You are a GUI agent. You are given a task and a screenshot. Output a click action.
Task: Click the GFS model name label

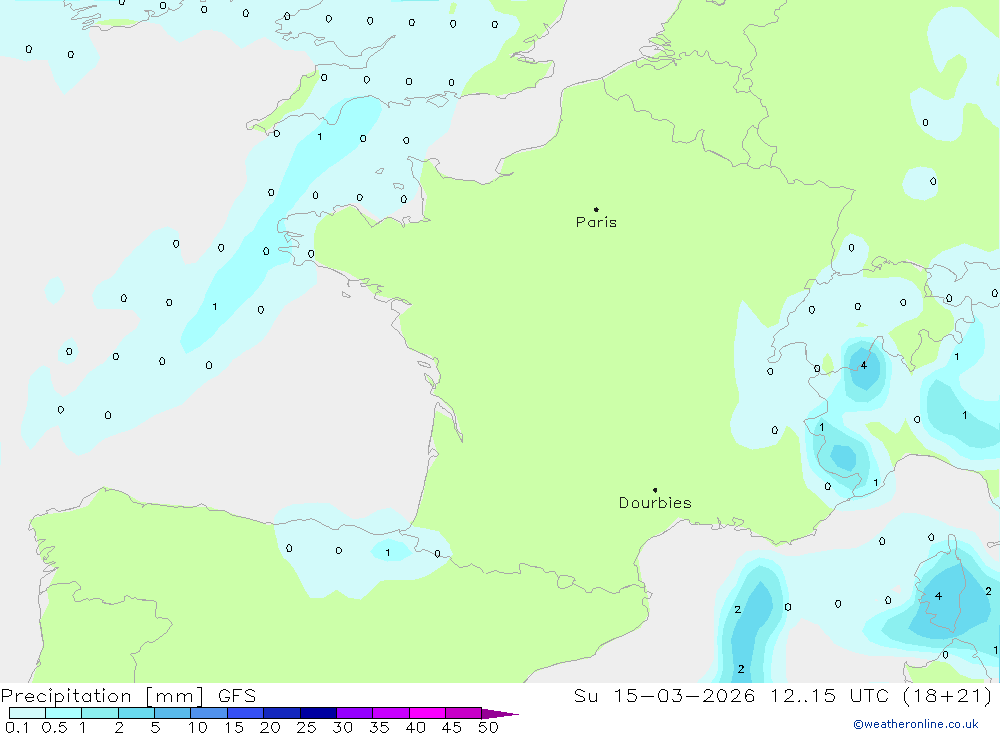point(237,696)
